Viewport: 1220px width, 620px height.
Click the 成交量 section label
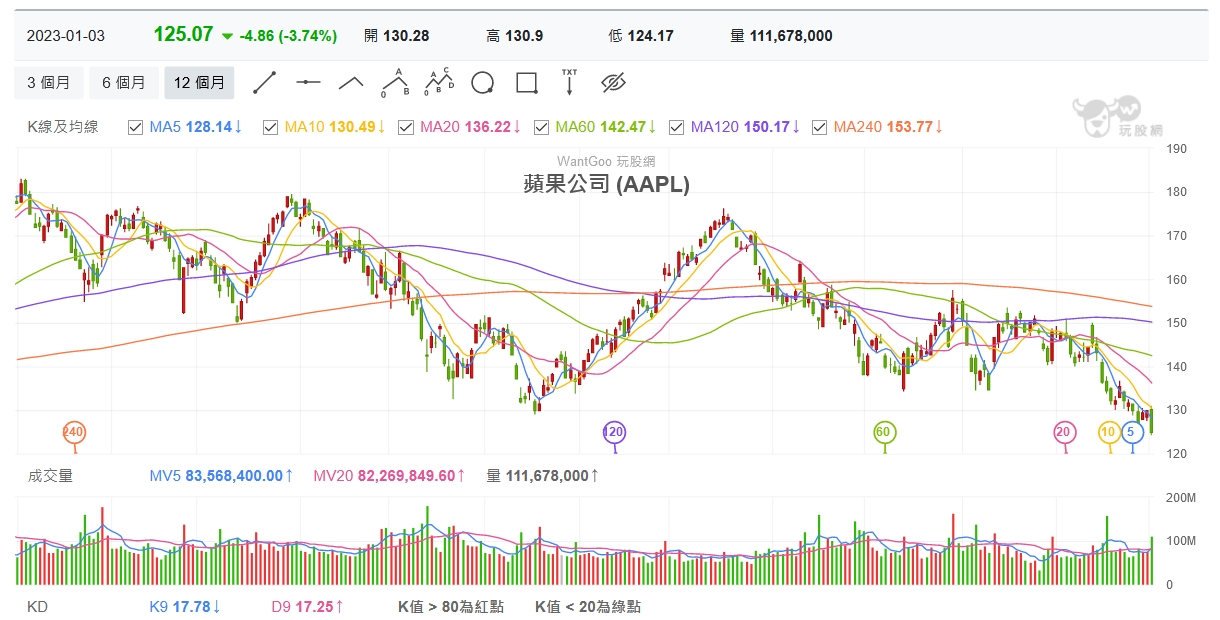50,476
